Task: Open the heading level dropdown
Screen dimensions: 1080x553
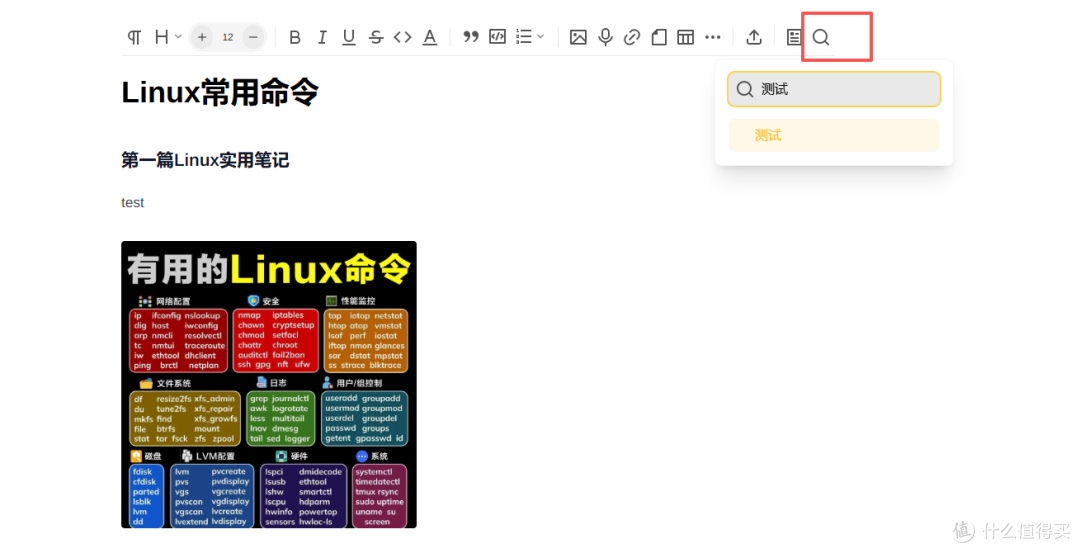Action: [167, 37]
